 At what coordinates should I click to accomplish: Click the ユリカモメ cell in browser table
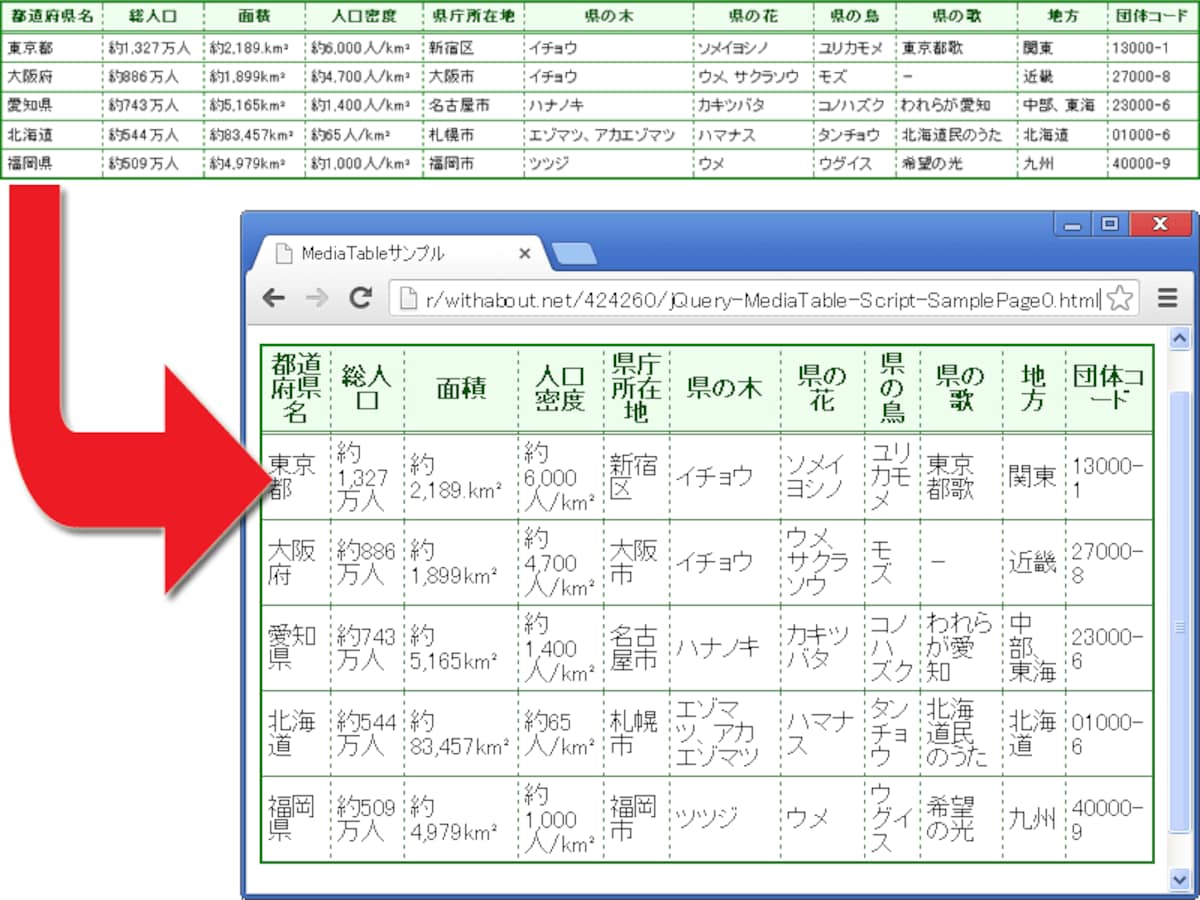[x=890, y=477]
